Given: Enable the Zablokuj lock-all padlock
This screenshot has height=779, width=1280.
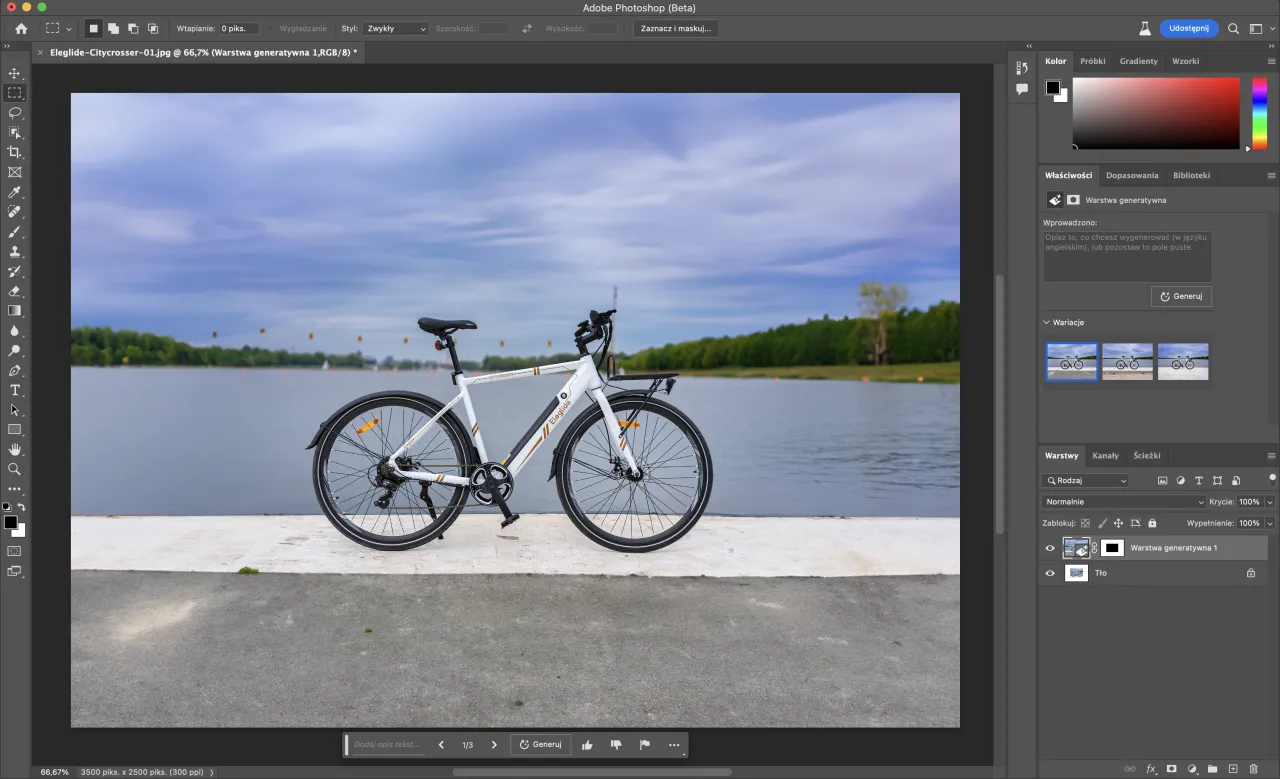Looking at the screenshot, I should 1152,522.
